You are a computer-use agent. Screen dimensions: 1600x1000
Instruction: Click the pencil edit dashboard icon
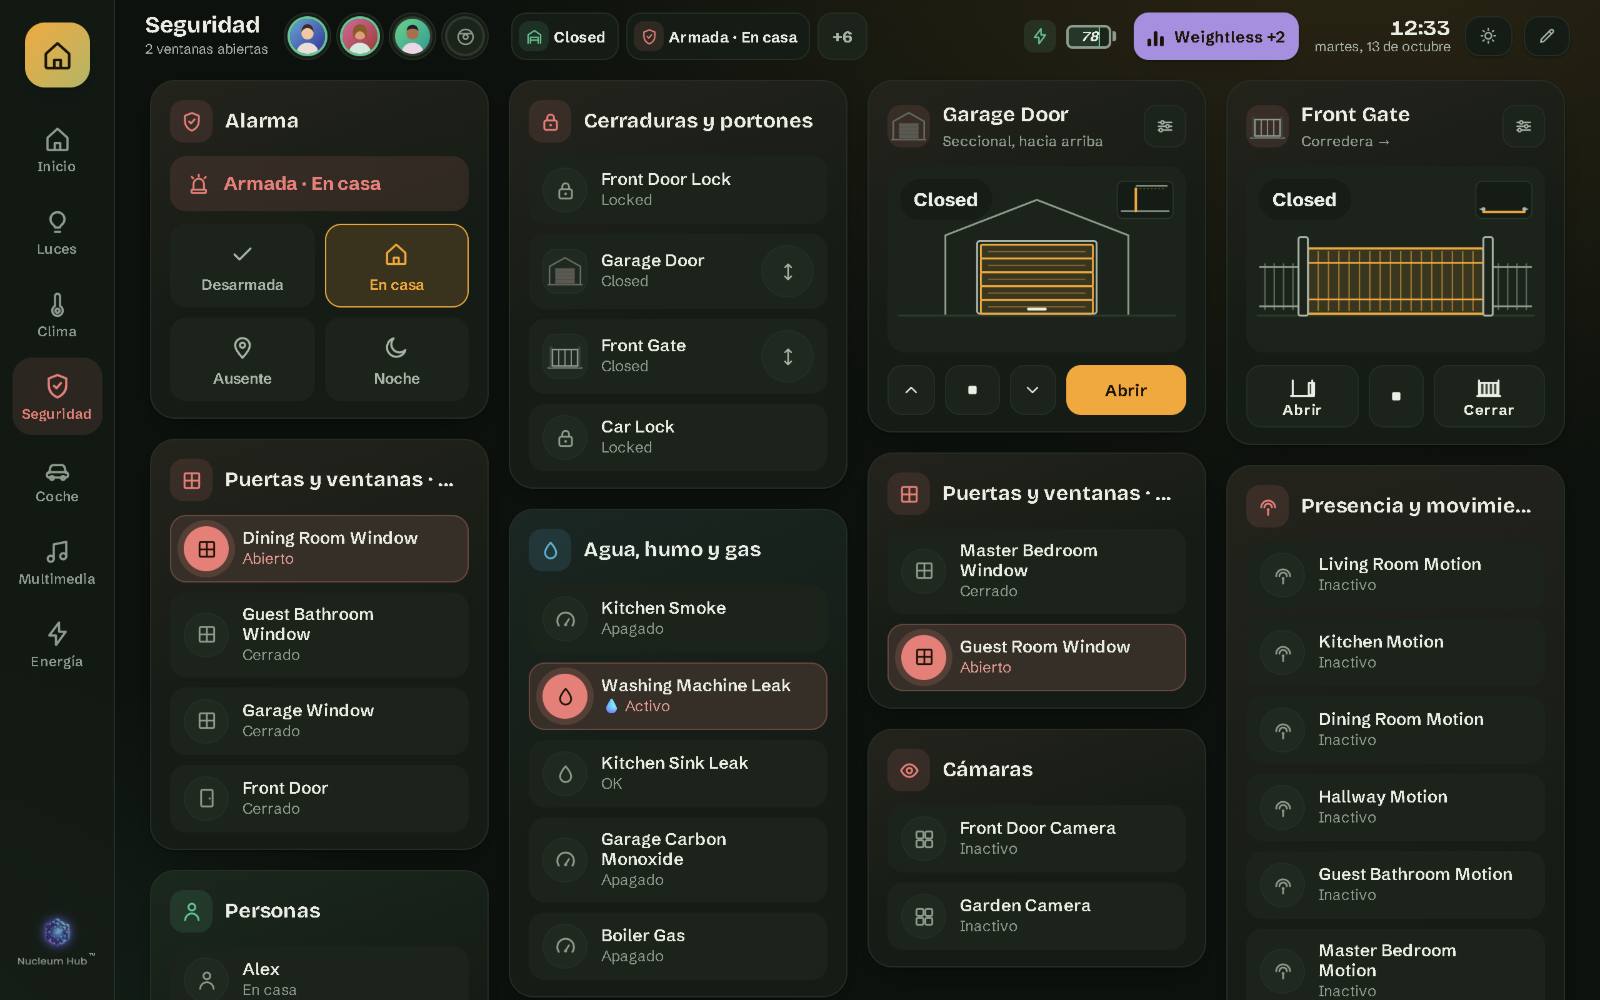coord(1547,36)
